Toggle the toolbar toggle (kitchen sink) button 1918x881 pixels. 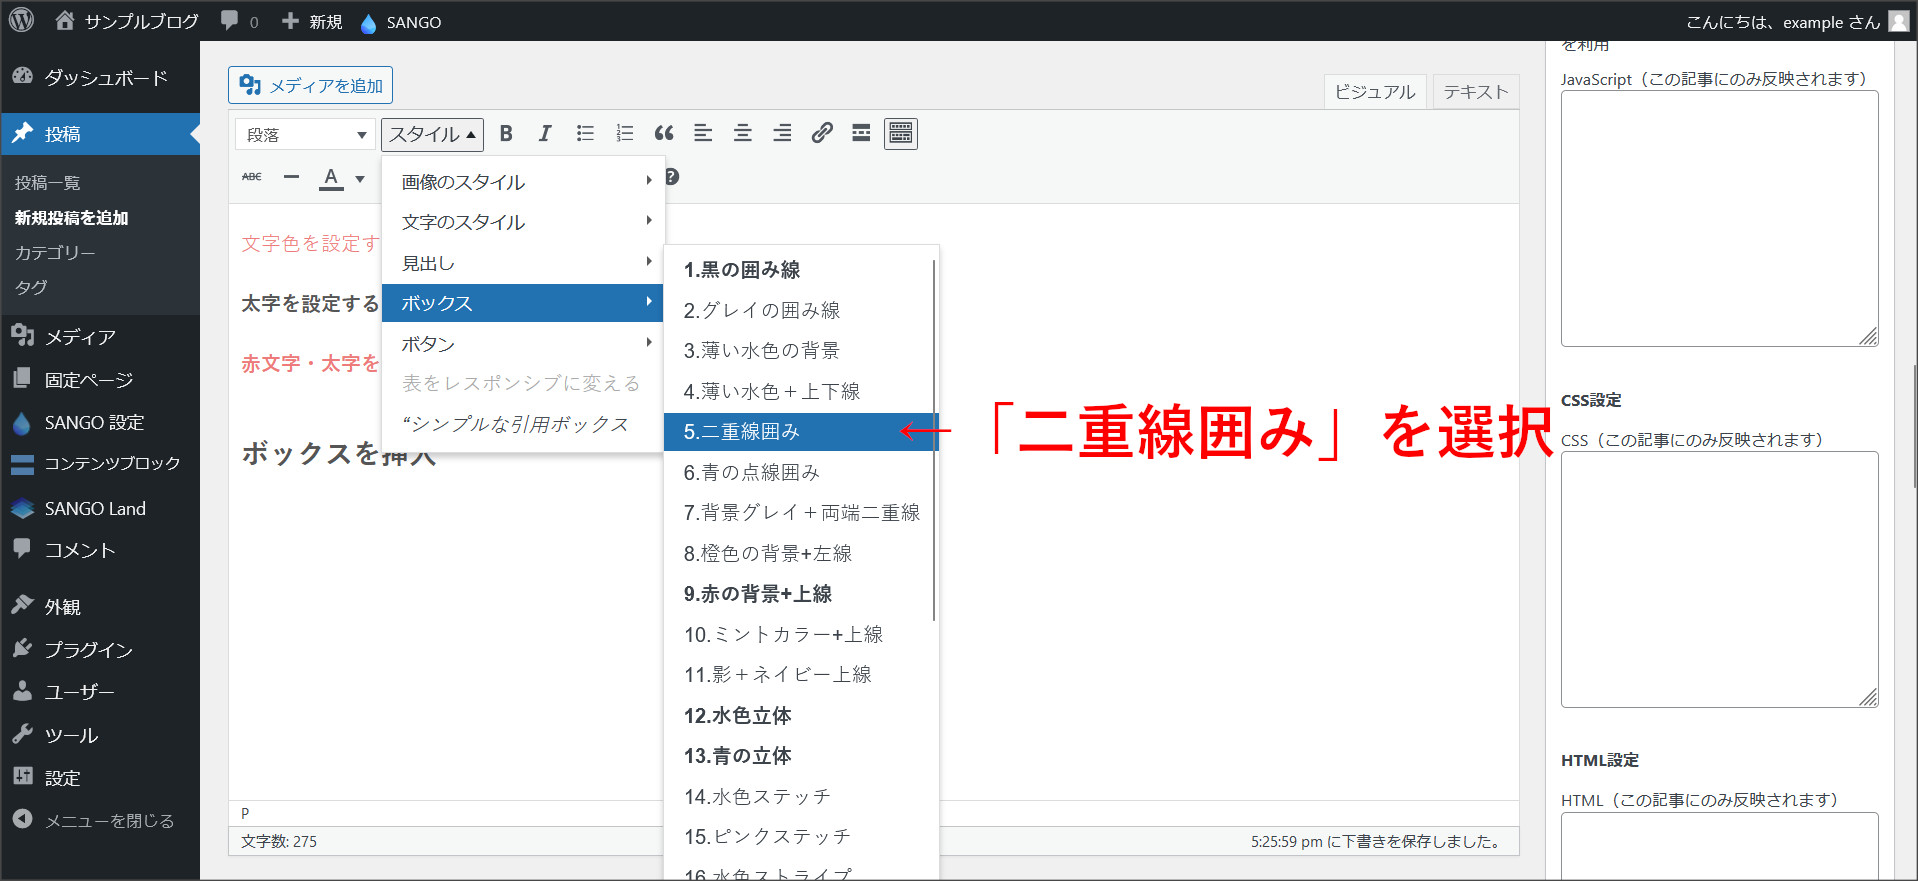pyautogui.click(x=901, y=134)
